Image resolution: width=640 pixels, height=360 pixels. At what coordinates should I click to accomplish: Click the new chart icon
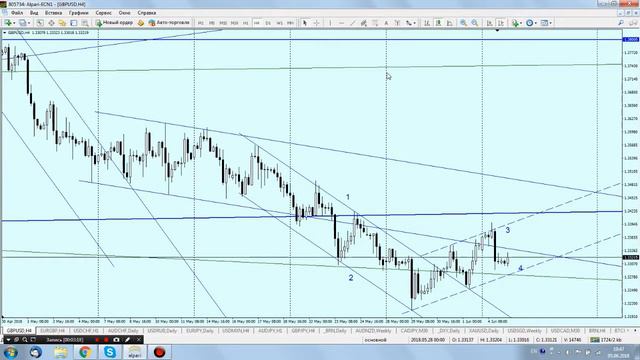point(8,23)
